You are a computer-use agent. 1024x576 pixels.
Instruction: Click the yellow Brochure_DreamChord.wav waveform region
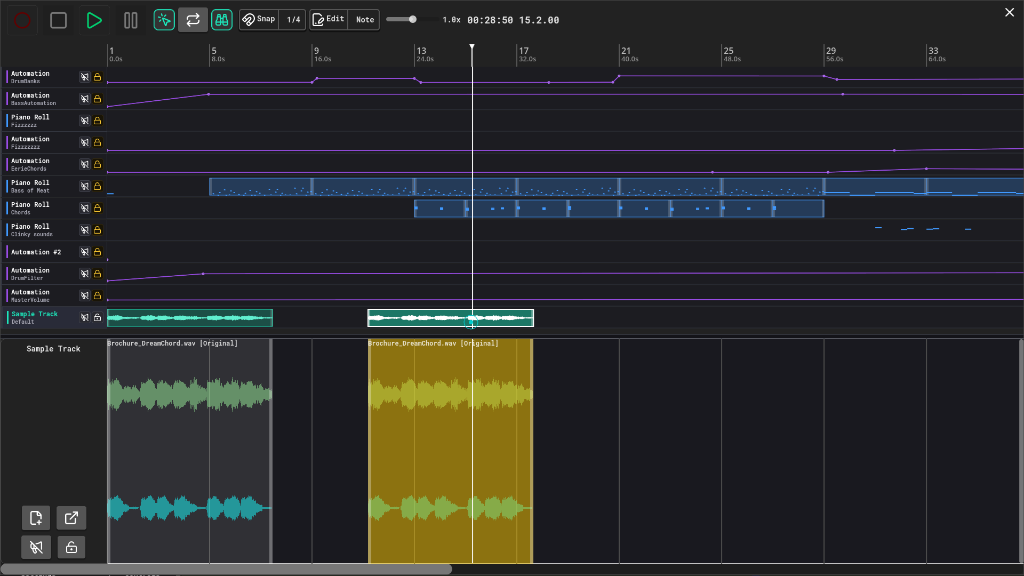(451, 451)
